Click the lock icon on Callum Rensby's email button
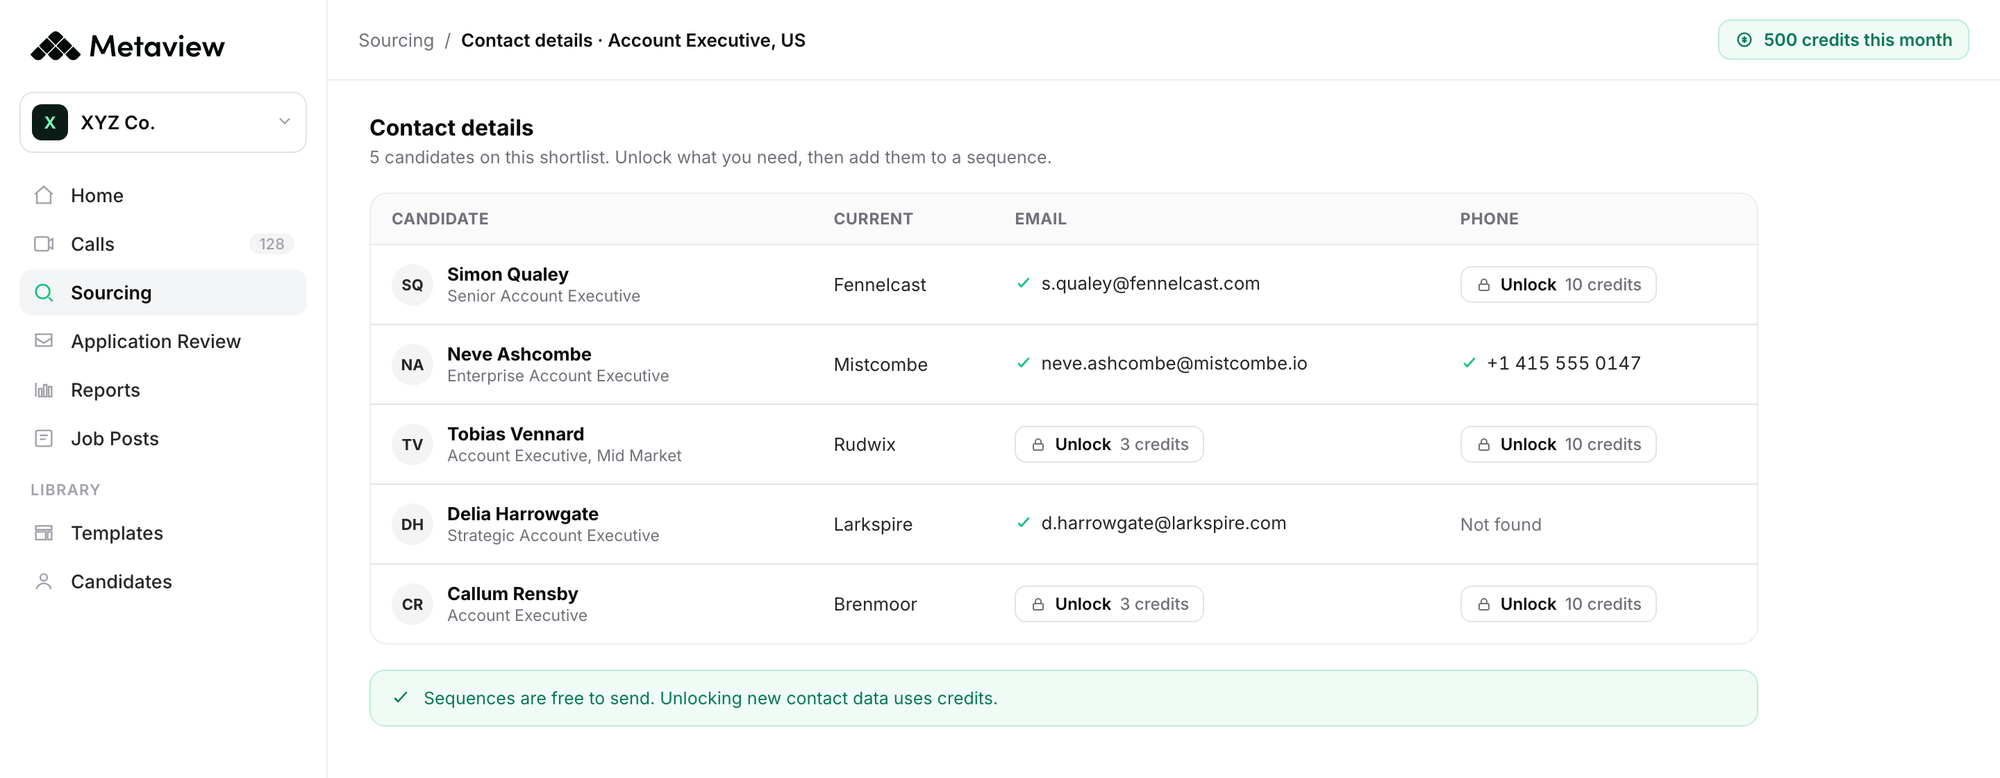2000x778 pixels. coord(1038,604)
